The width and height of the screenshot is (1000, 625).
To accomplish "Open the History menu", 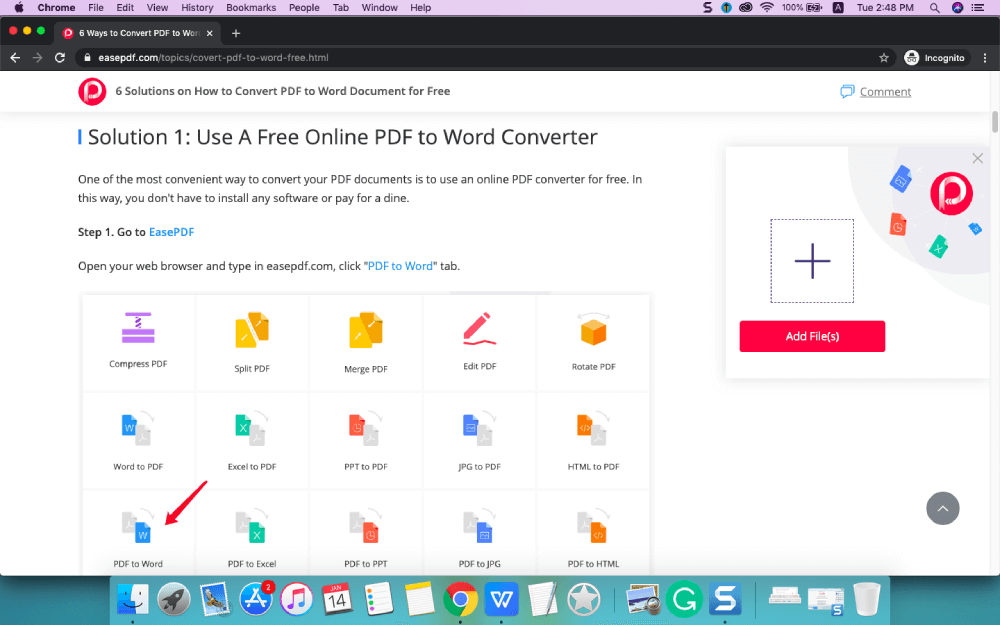I will click(x=197, y=7).
